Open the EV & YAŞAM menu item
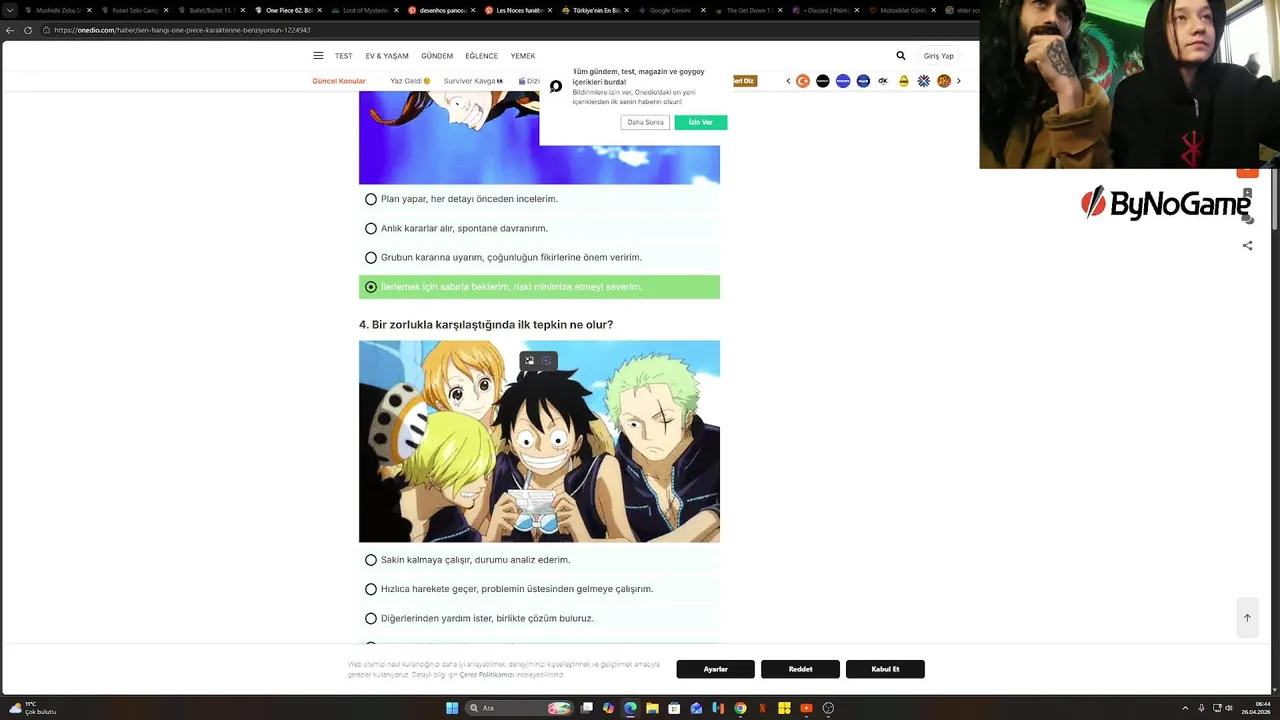This screenshot has width=1280, height=720. pyautogui.click(x=387, y=56)
